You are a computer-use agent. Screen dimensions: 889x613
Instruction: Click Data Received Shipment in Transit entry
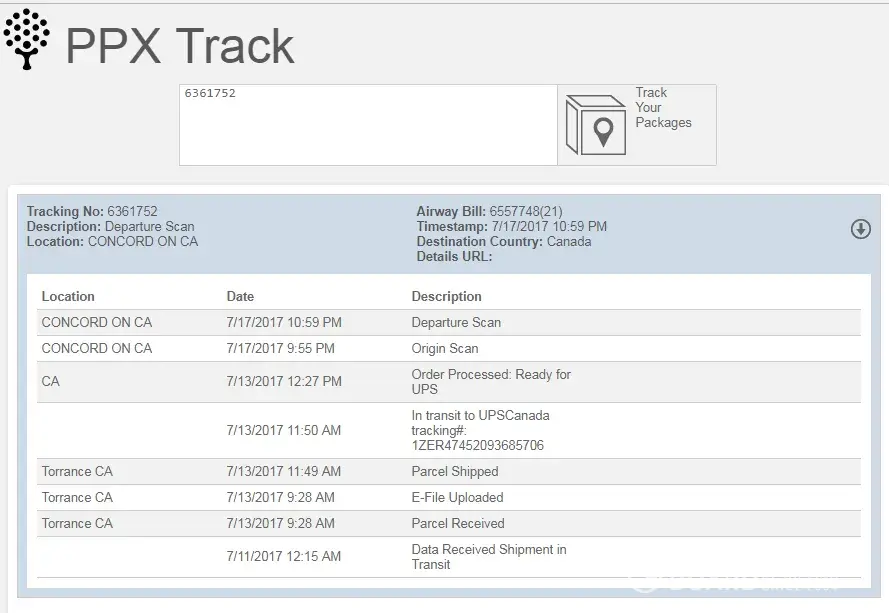point(488,557)
